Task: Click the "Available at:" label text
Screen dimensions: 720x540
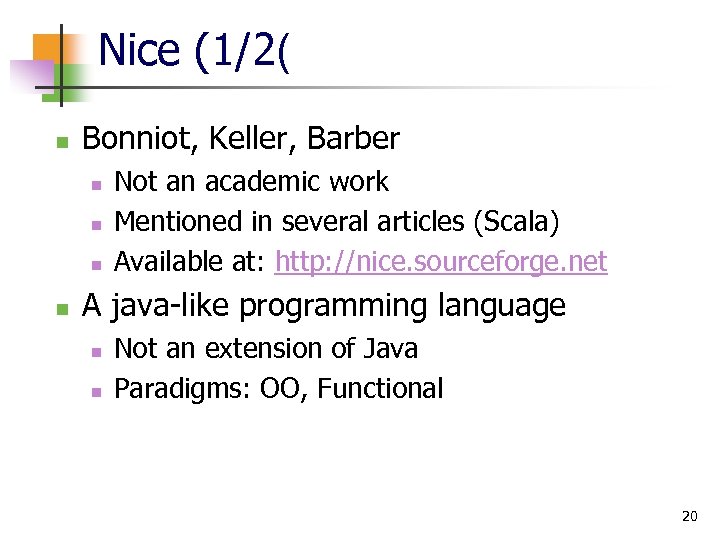Action: pyautogui.click(x=190, y=262)
